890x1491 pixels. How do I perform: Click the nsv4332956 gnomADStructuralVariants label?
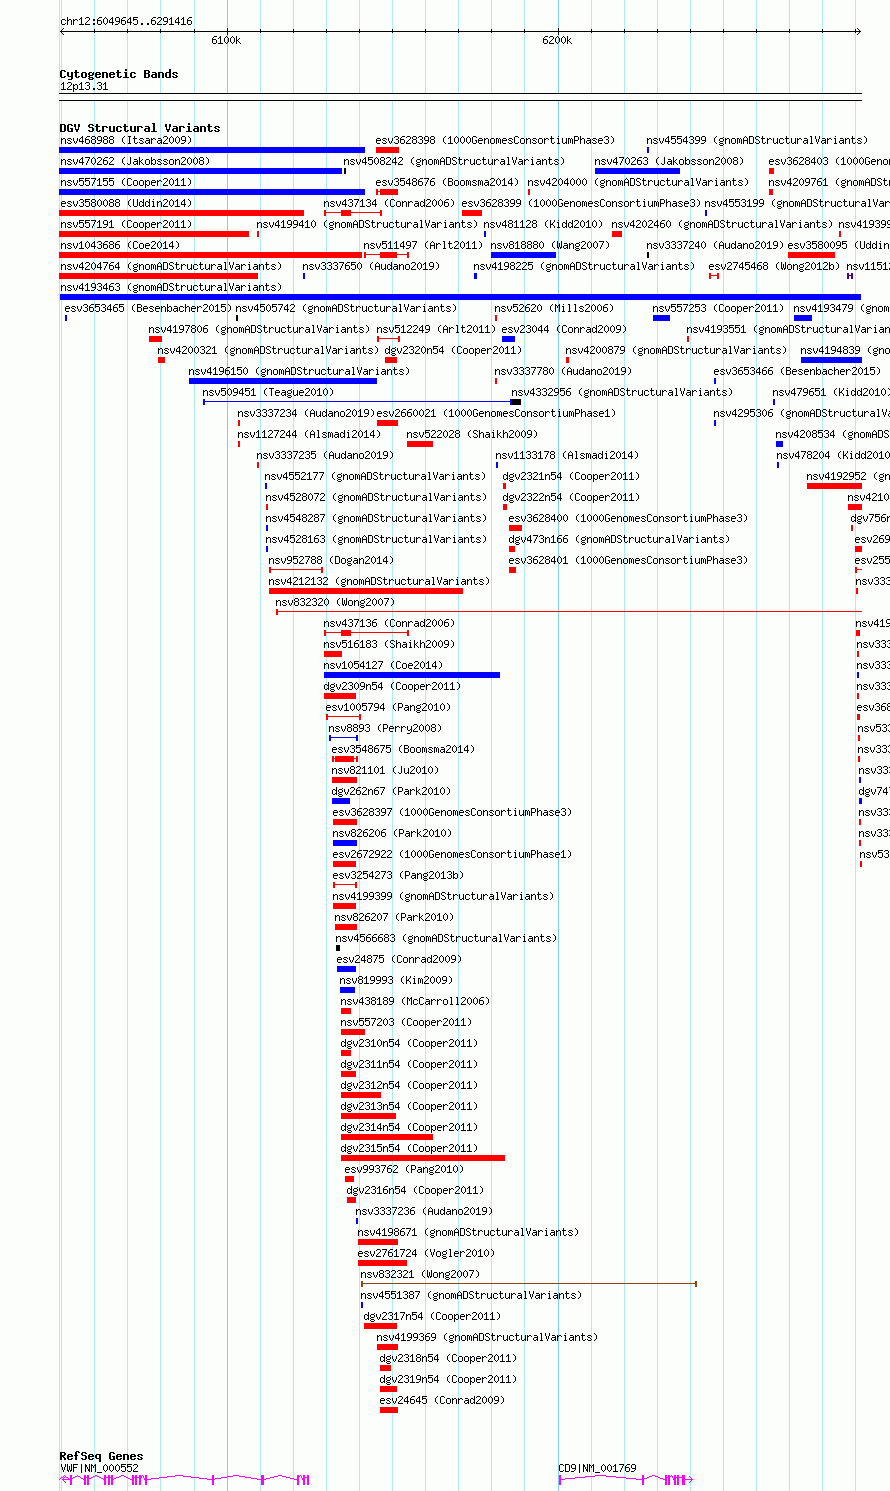coord(622,392)
